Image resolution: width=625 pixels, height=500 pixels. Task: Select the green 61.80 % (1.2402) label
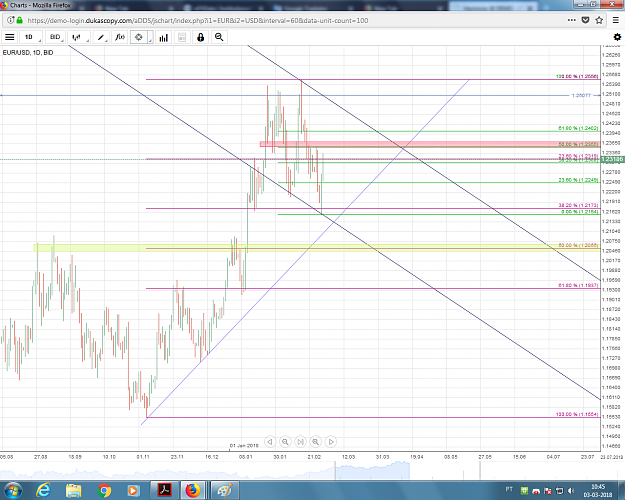pos(578,128)
